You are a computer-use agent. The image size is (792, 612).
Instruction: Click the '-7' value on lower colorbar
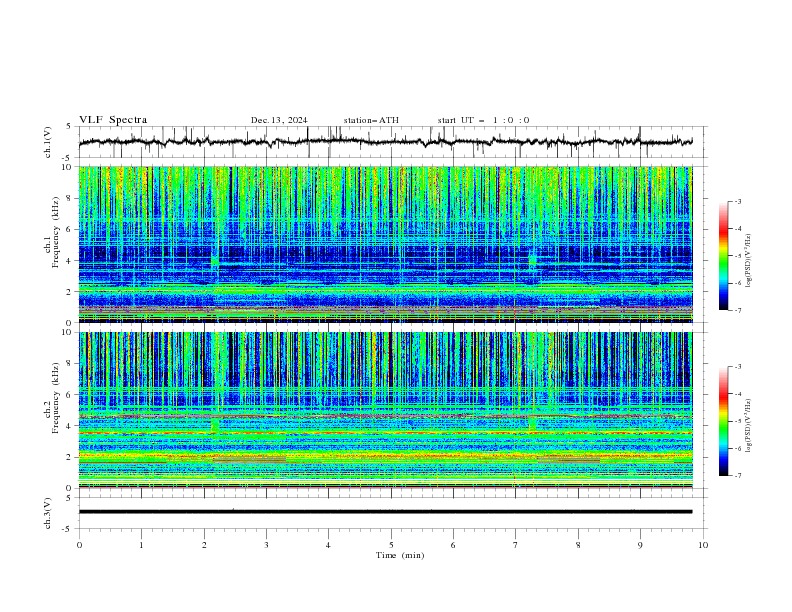pyautogui.click(x=737, y=476)
